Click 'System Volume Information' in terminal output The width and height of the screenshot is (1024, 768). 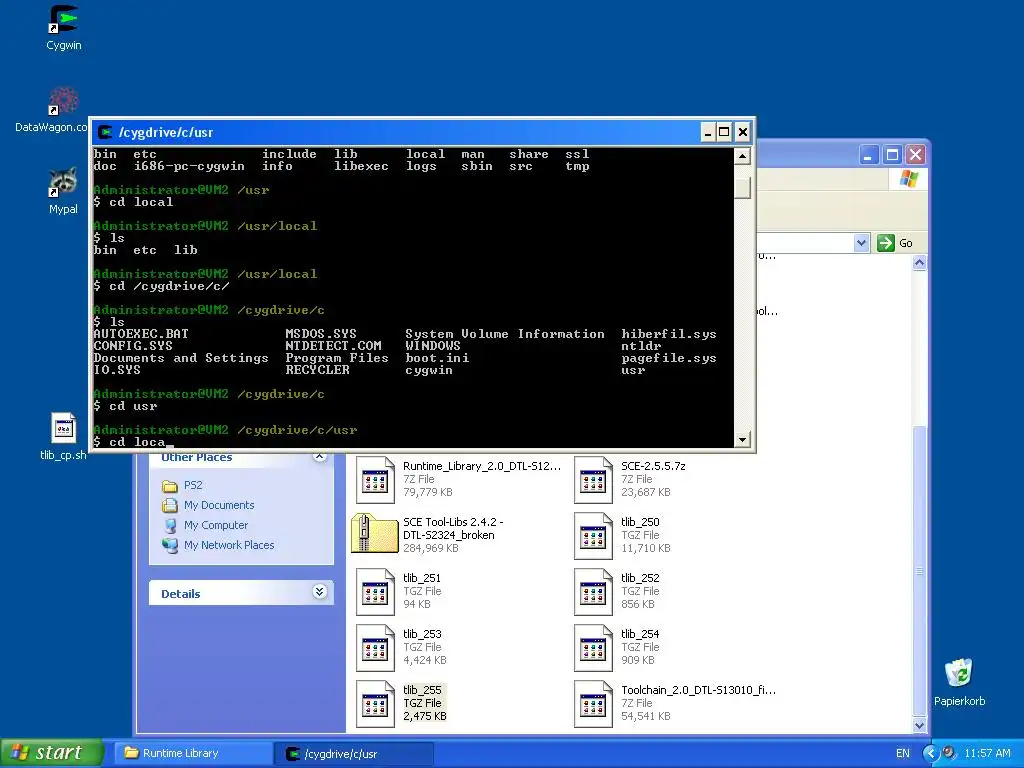coord(505,334)
